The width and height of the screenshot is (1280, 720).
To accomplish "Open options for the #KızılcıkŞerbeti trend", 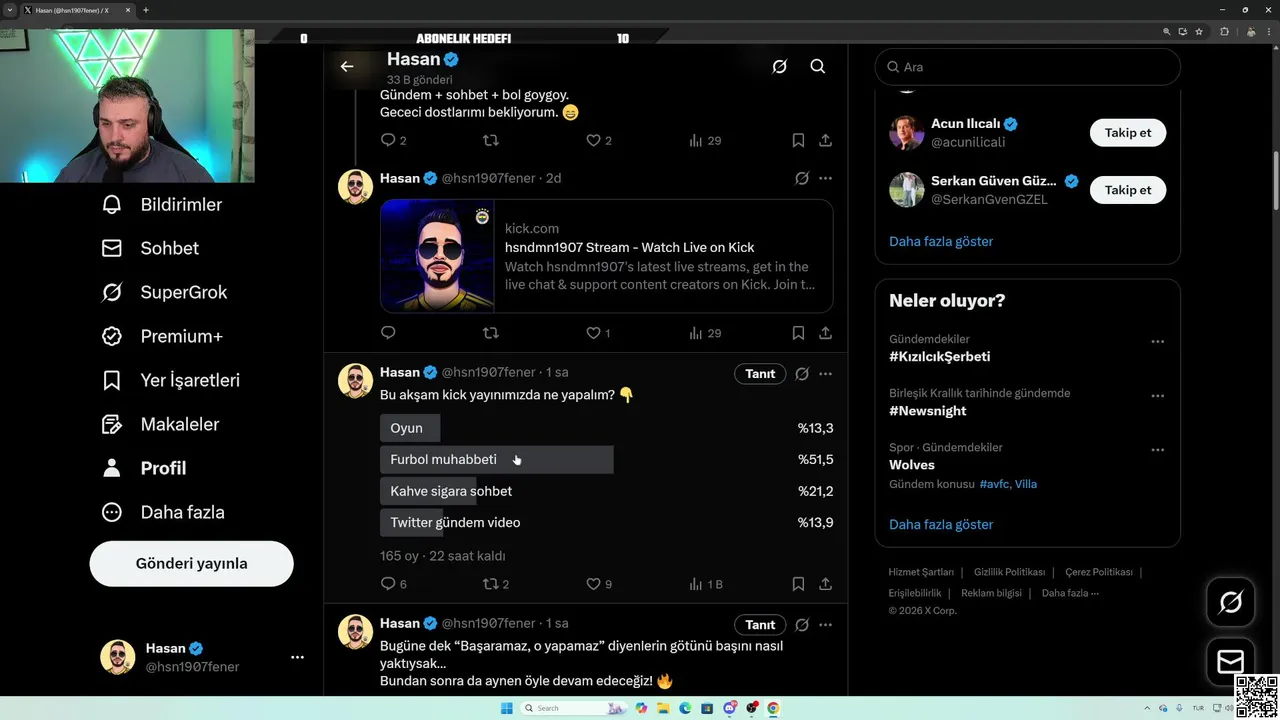I will pos(1157,342).
